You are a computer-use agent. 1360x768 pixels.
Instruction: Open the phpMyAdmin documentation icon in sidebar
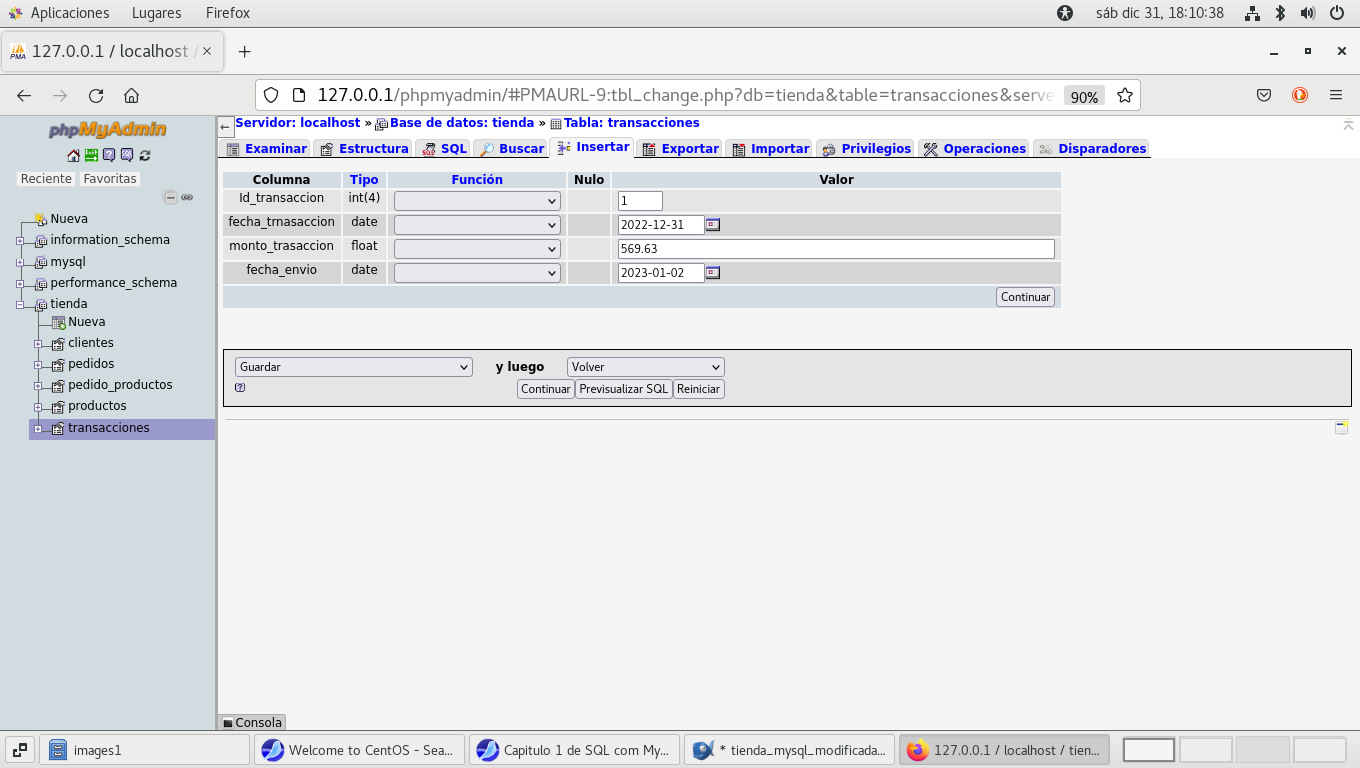(x=109, y=155)
